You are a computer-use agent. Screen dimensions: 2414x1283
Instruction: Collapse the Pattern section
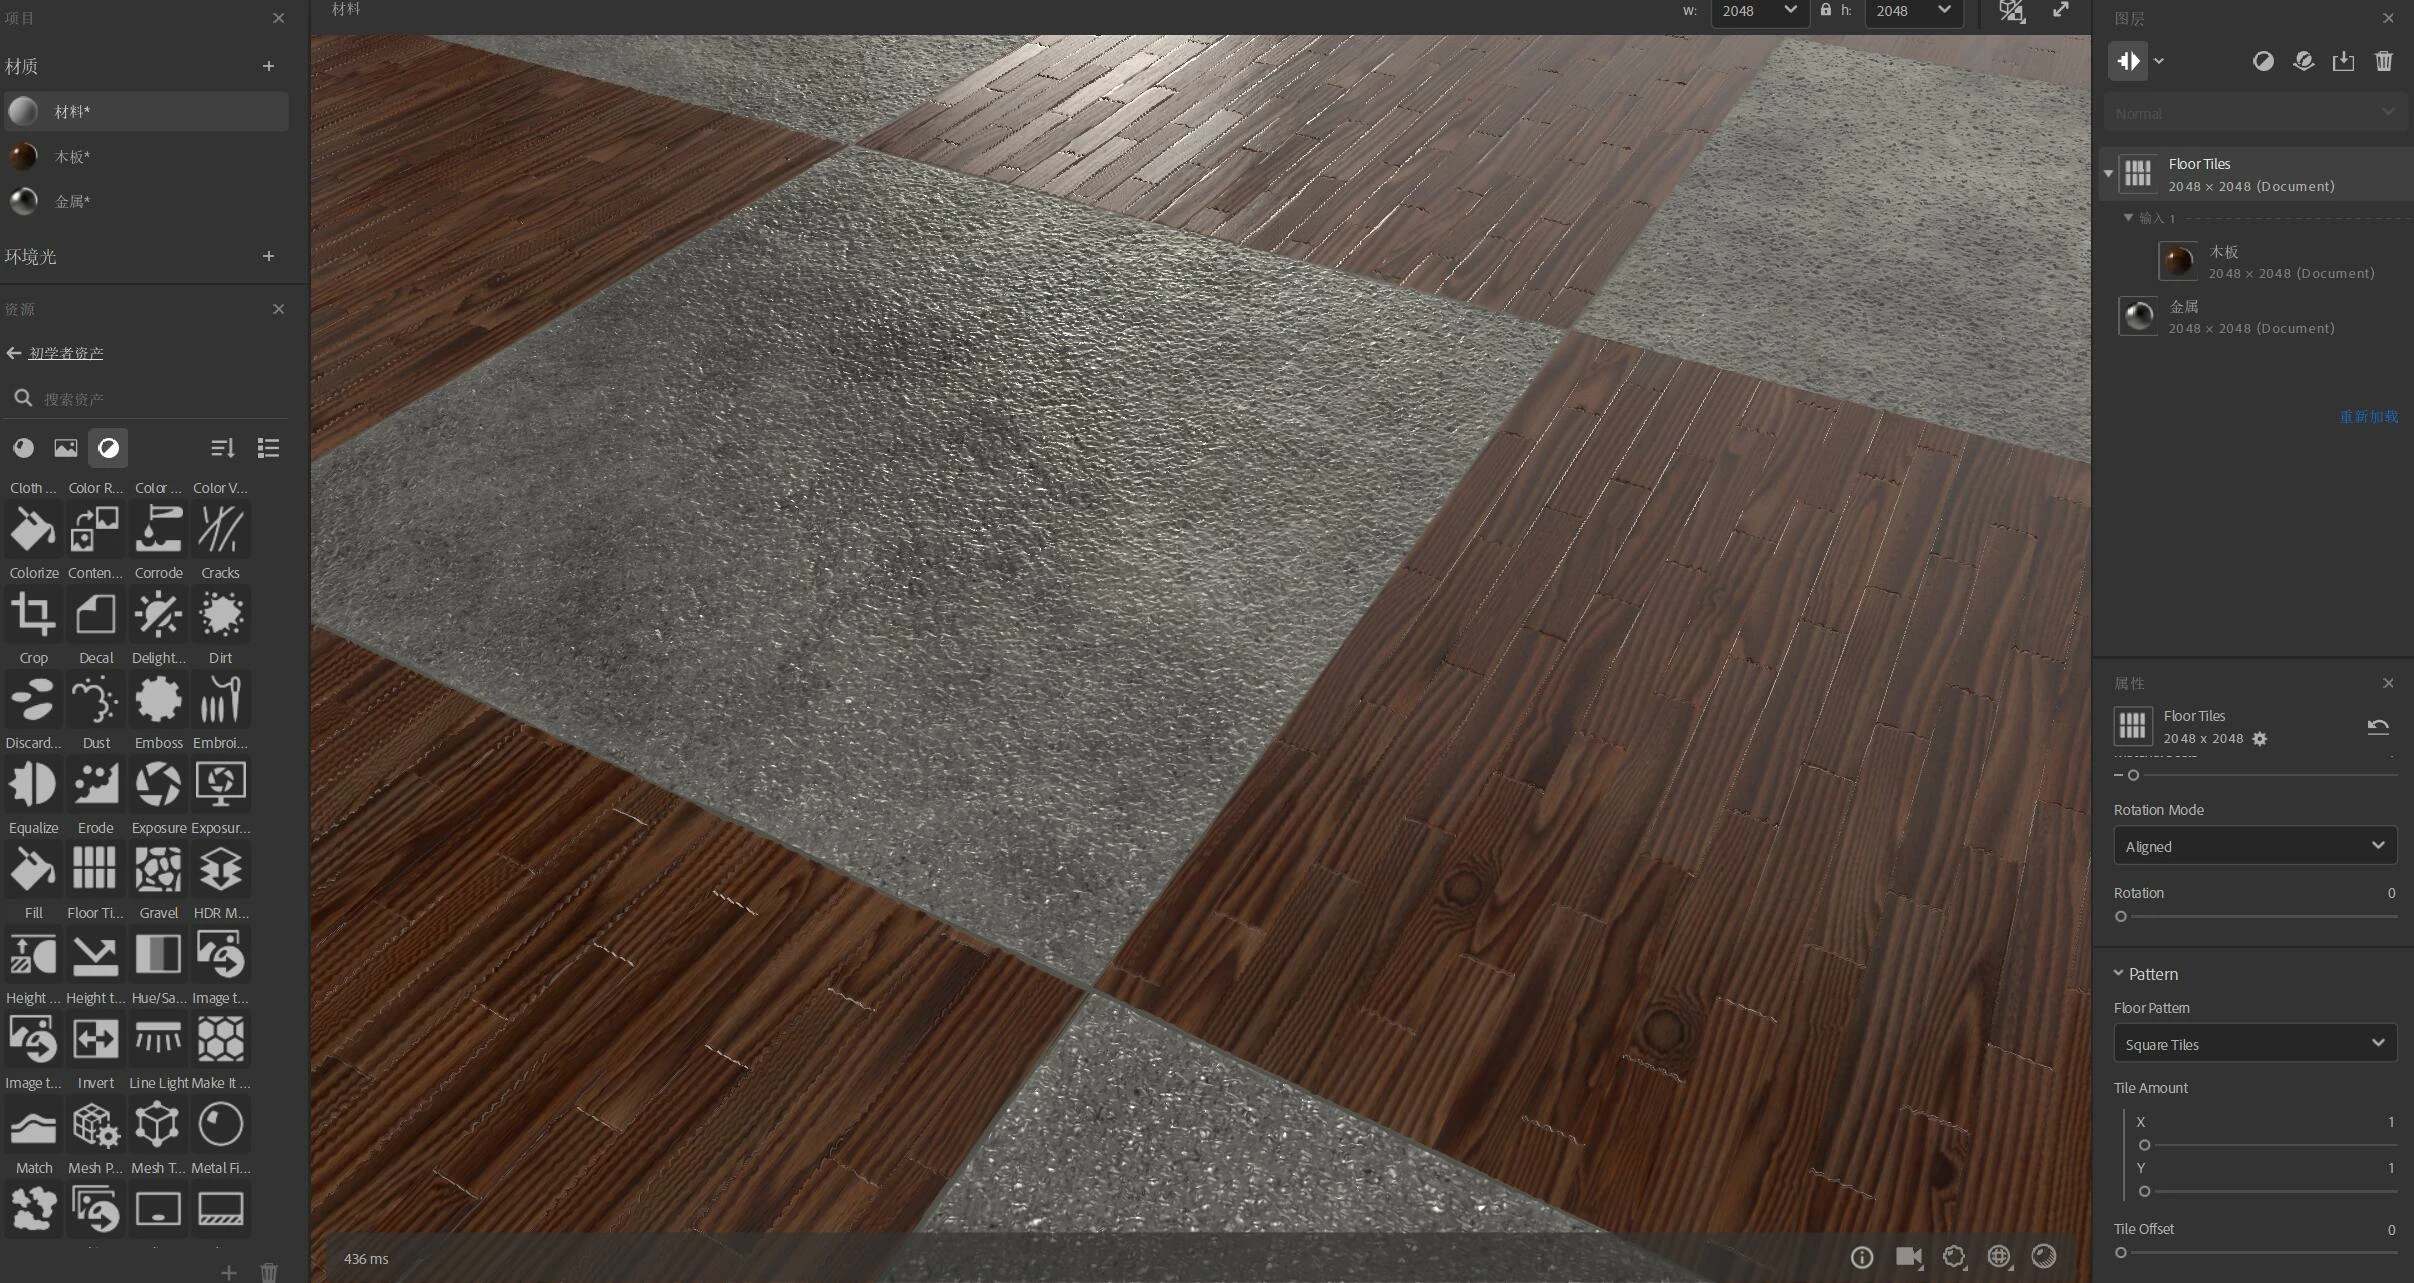(2119, 973)
